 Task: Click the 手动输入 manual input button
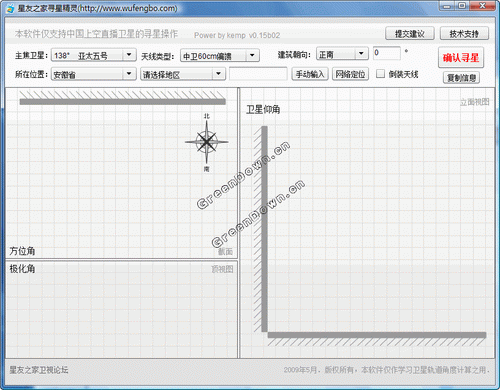(310, 74)
